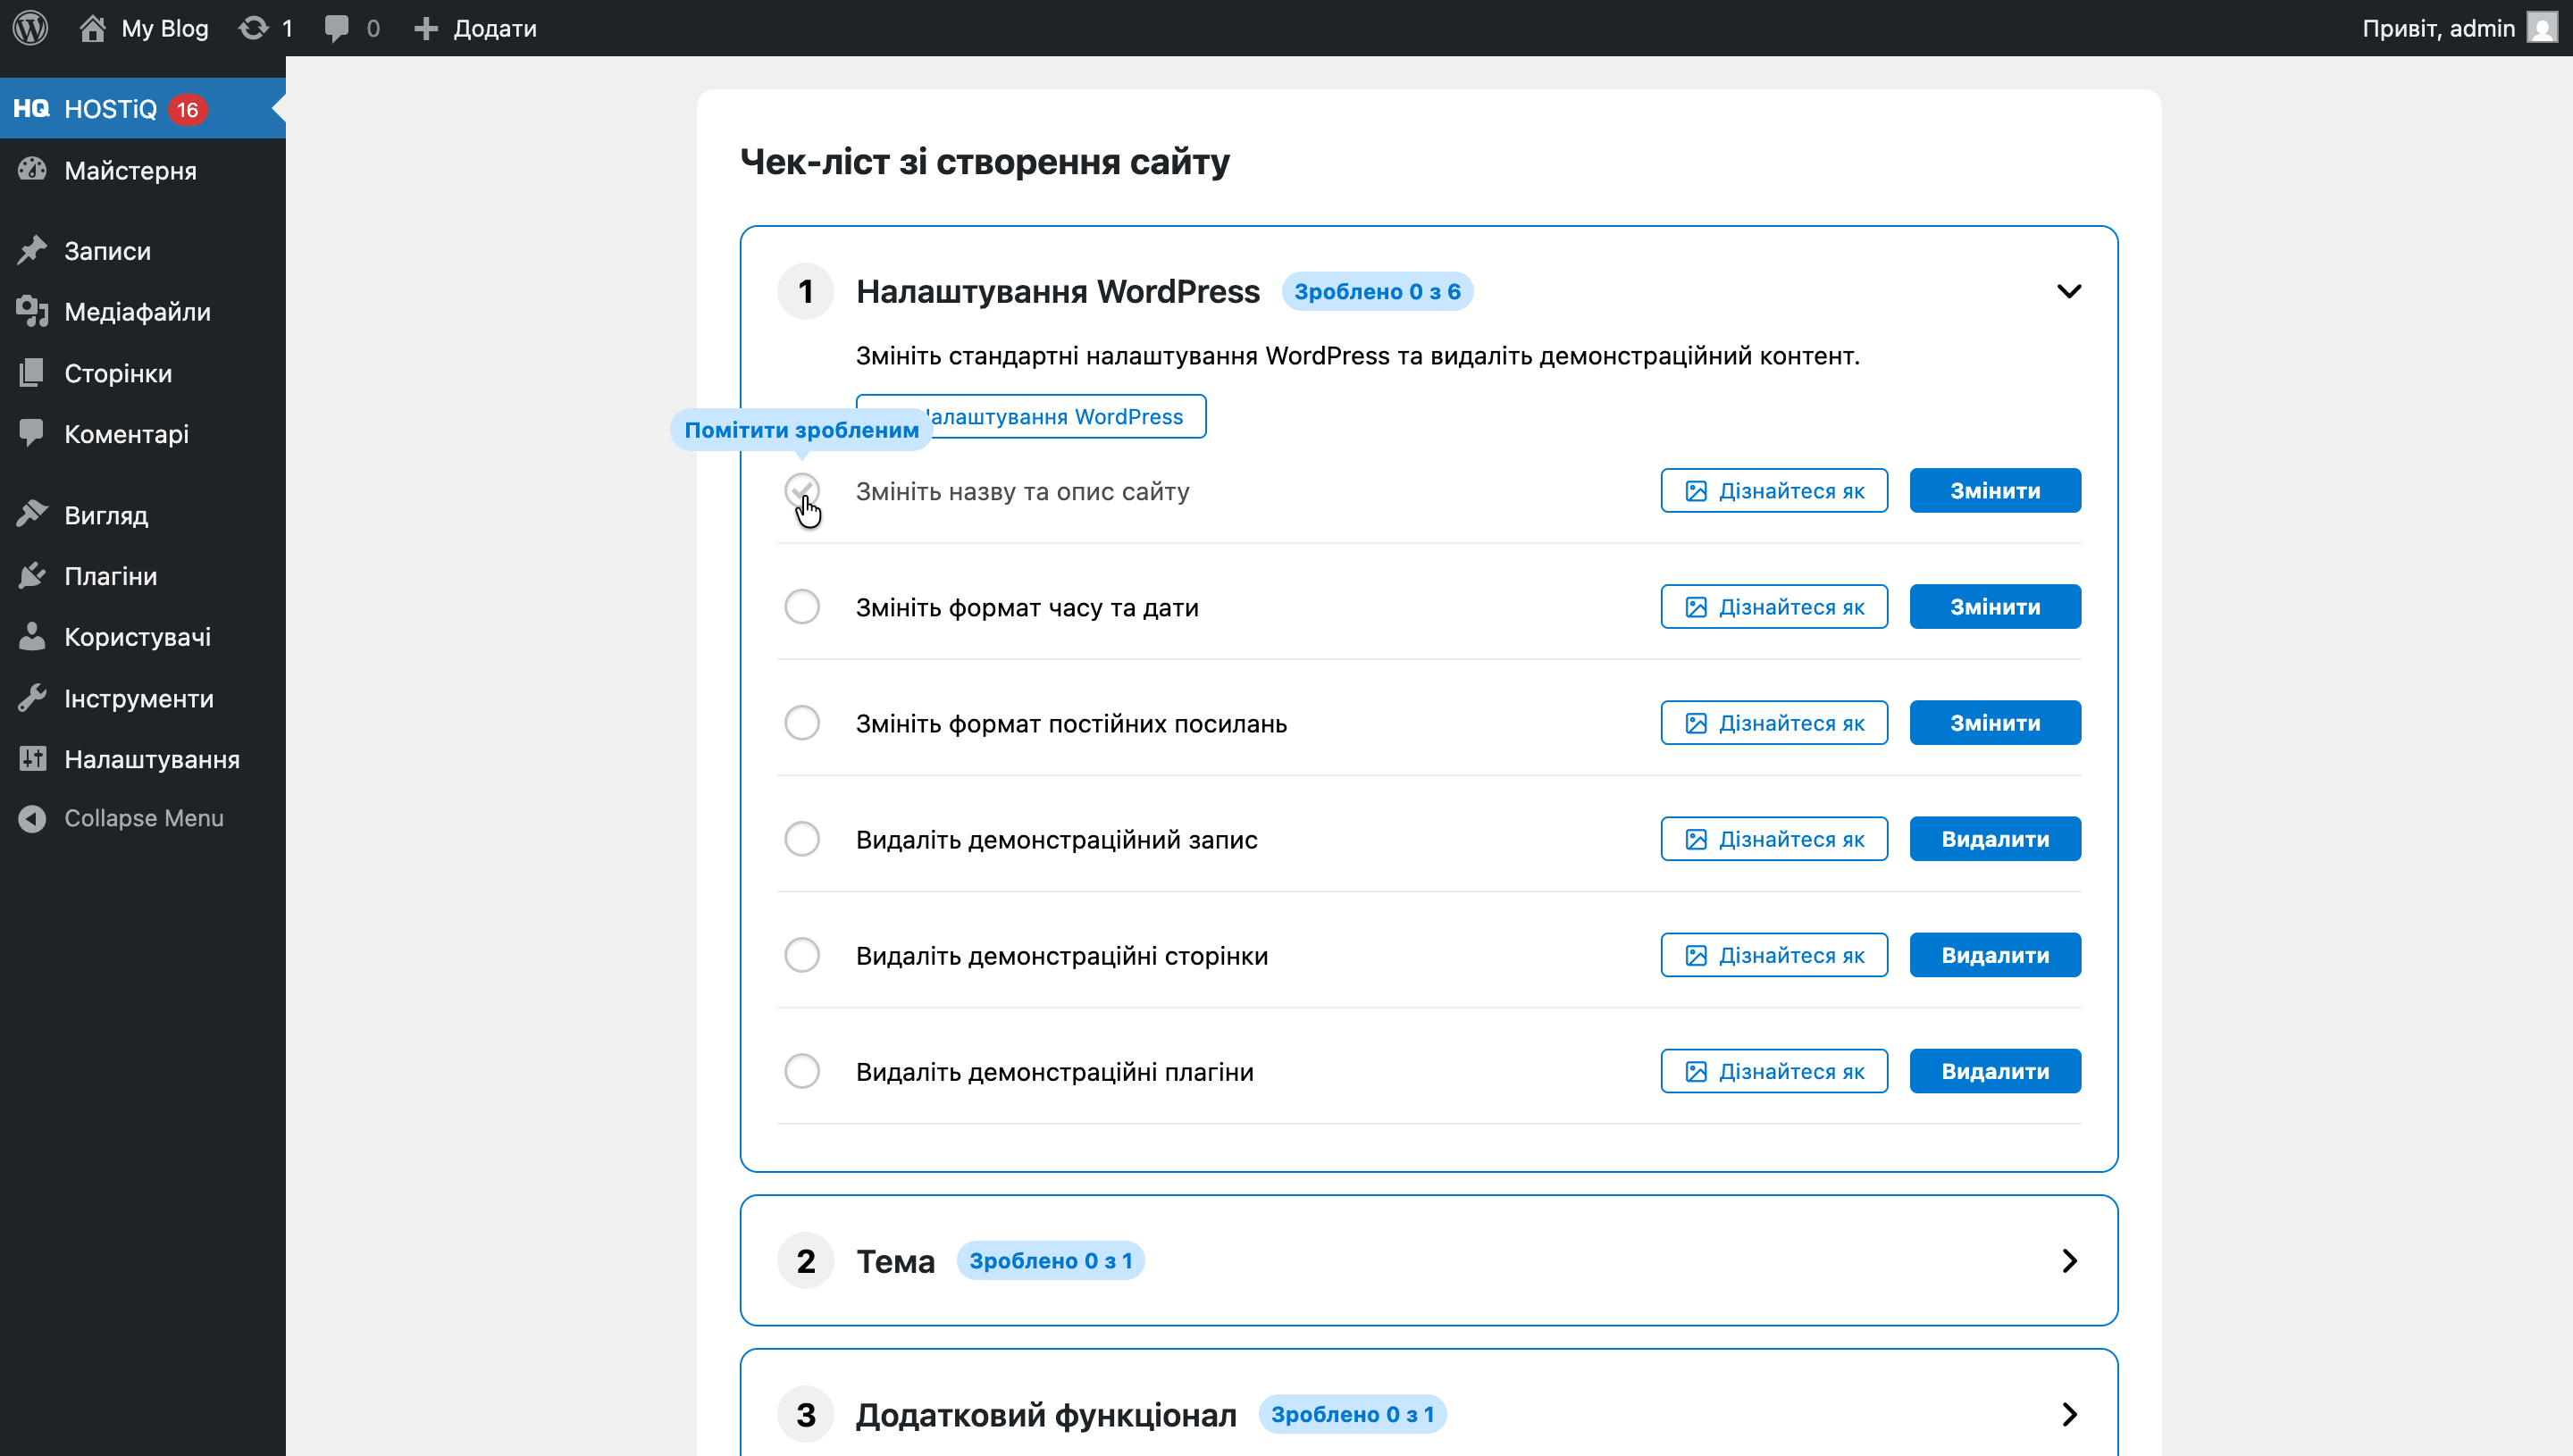Expand the Додатковий функціонал section
The height and width of the screenshot is (1456, 2573).
coord(2068,1414)
